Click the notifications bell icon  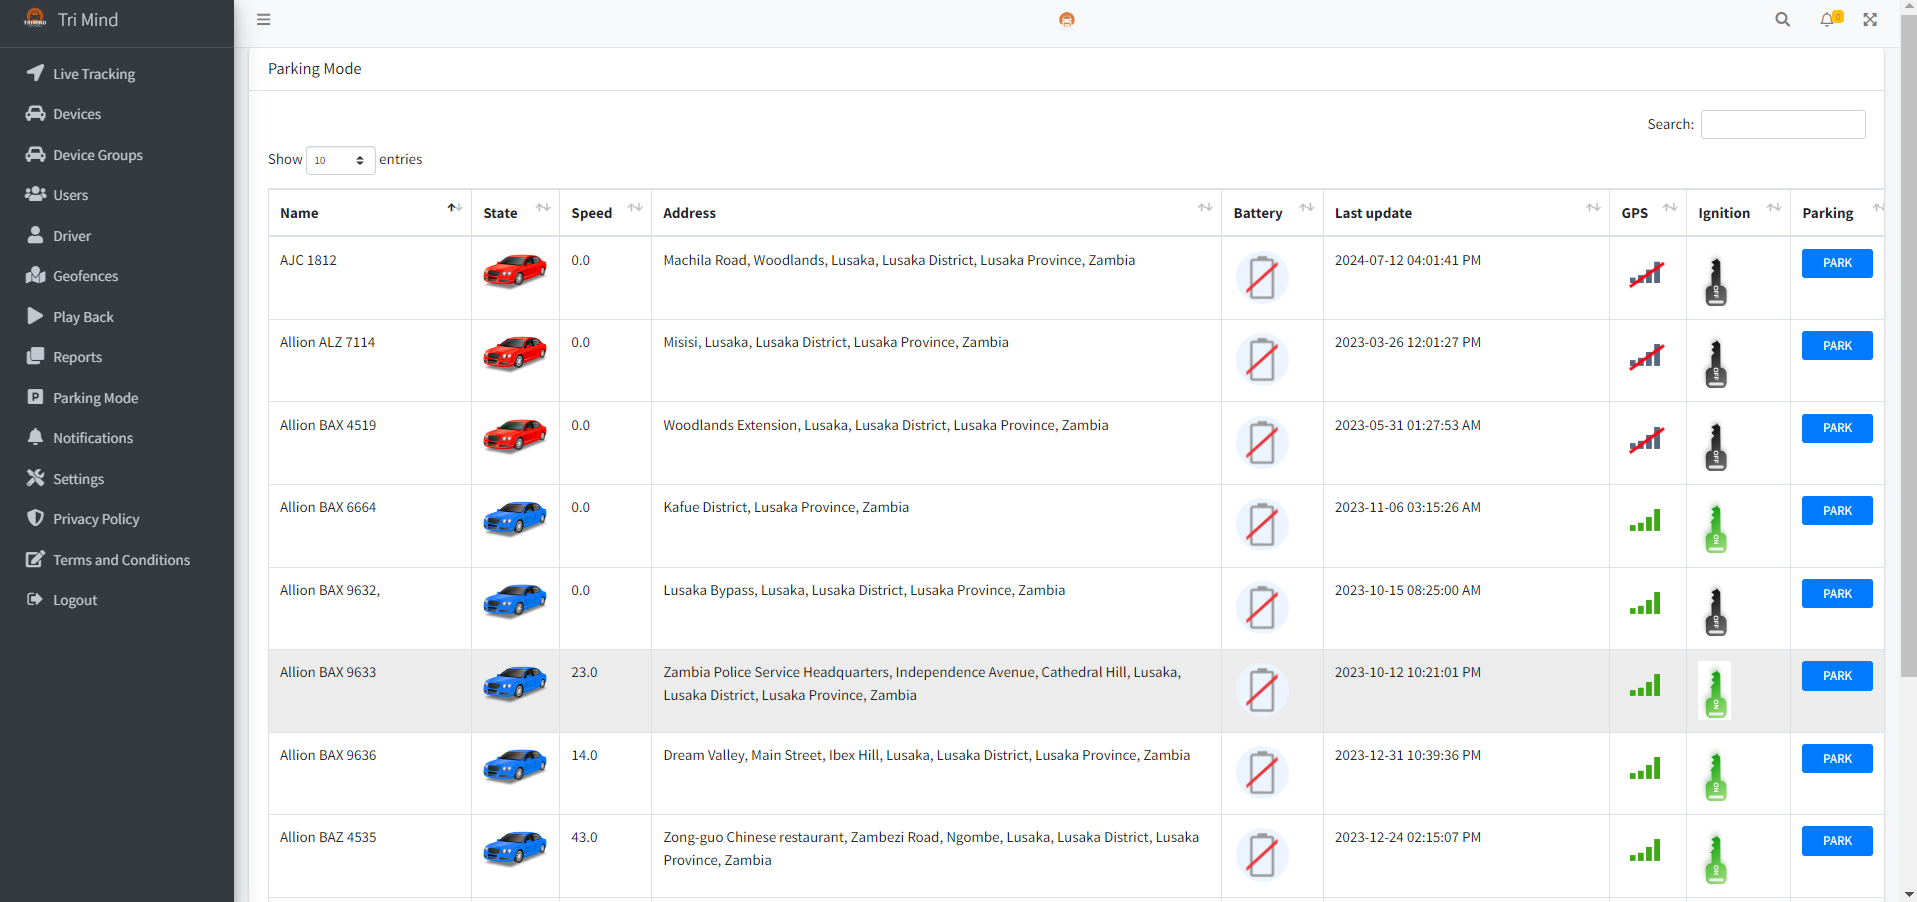pyautogui.click(x=1829, y=19)
